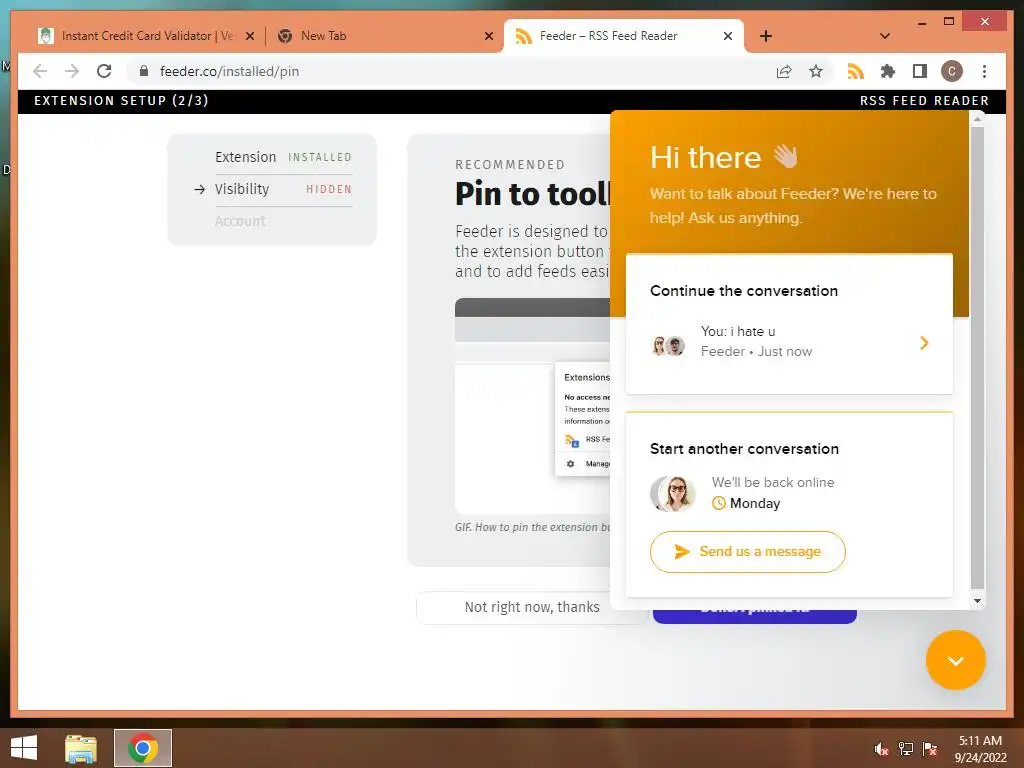Open a new browser tab

[766, 36]
